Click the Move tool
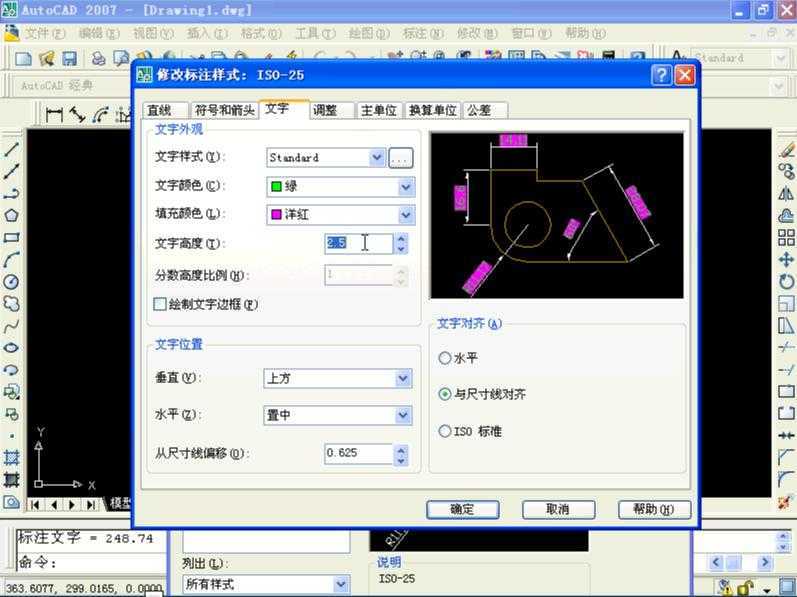 (786, 260)
